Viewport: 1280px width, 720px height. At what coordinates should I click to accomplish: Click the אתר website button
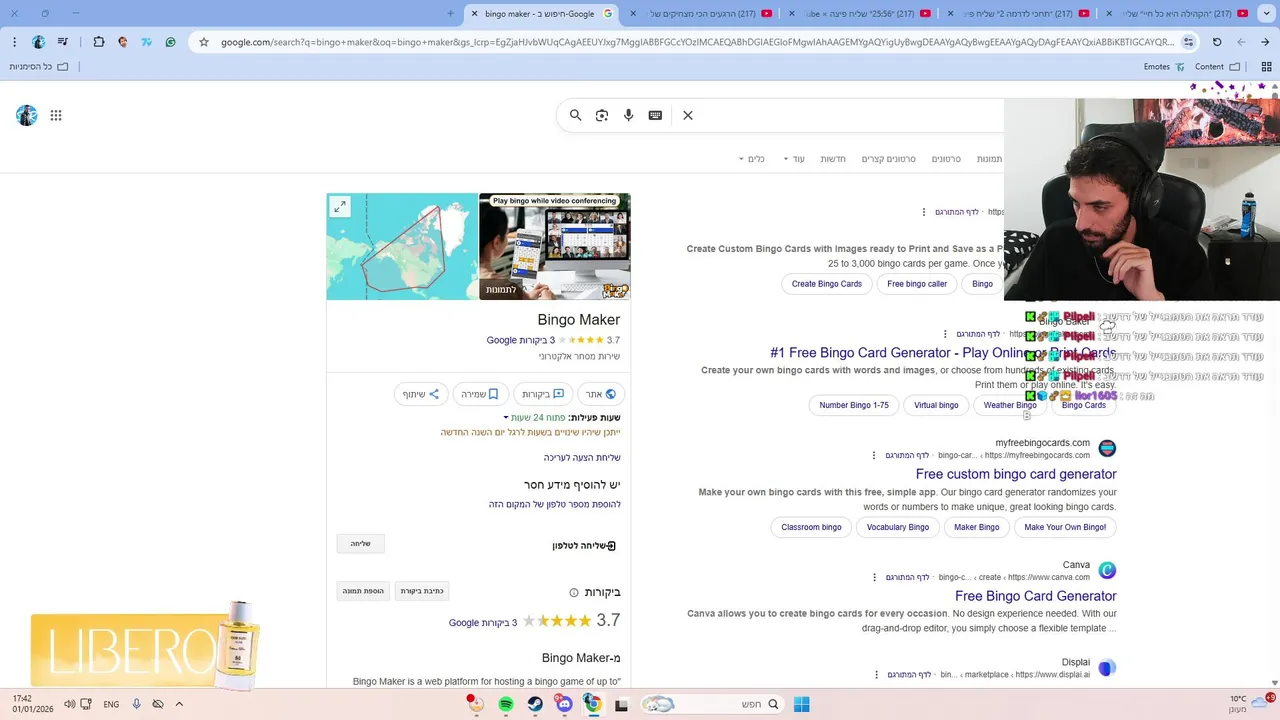pyautogui.click(x=601, y=394)
